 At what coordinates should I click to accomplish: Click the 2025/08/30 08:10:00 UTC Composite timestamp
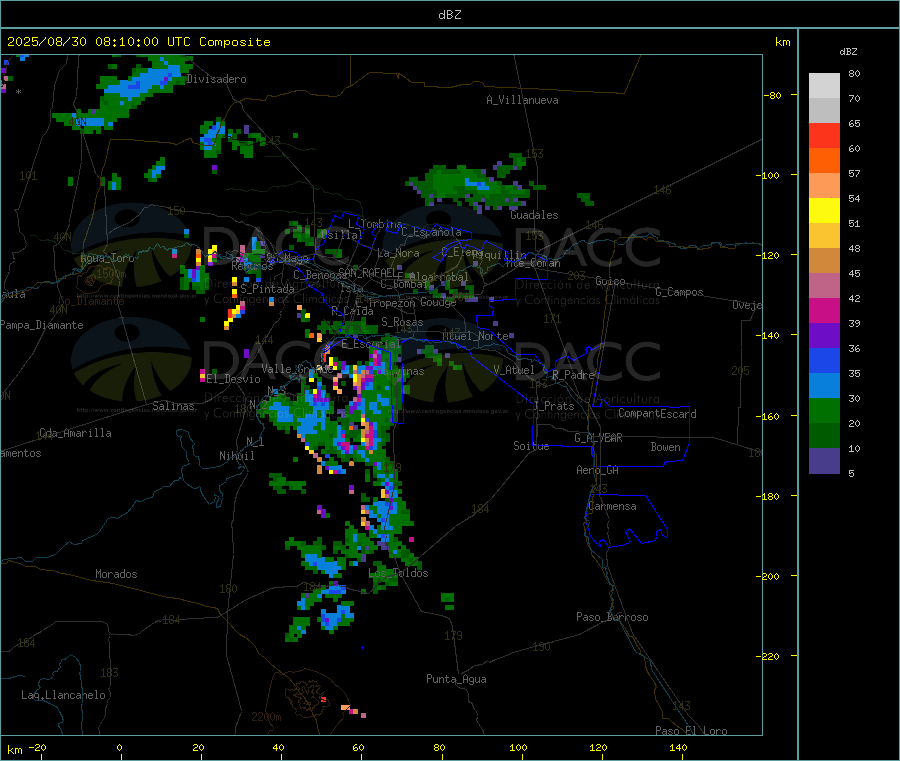click(138, 42)
